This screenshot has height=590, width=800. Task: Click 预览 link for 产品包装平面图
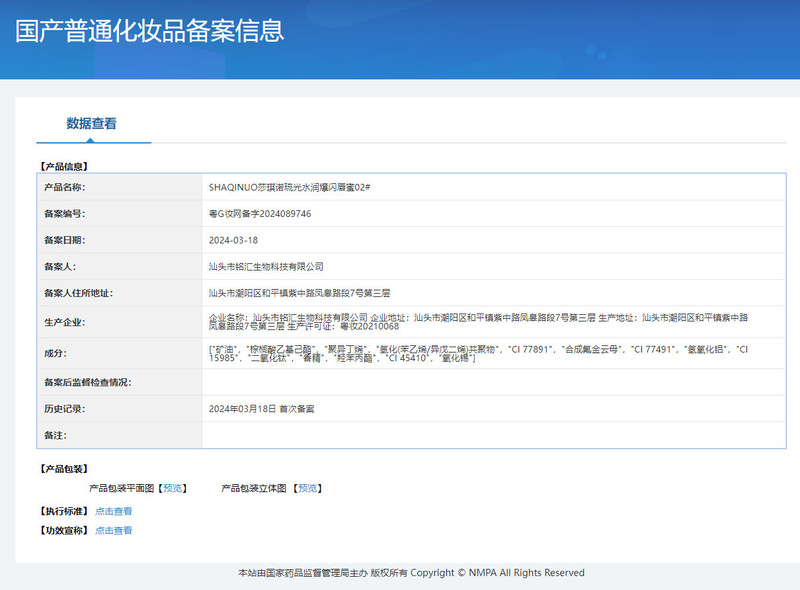point(174,488)
